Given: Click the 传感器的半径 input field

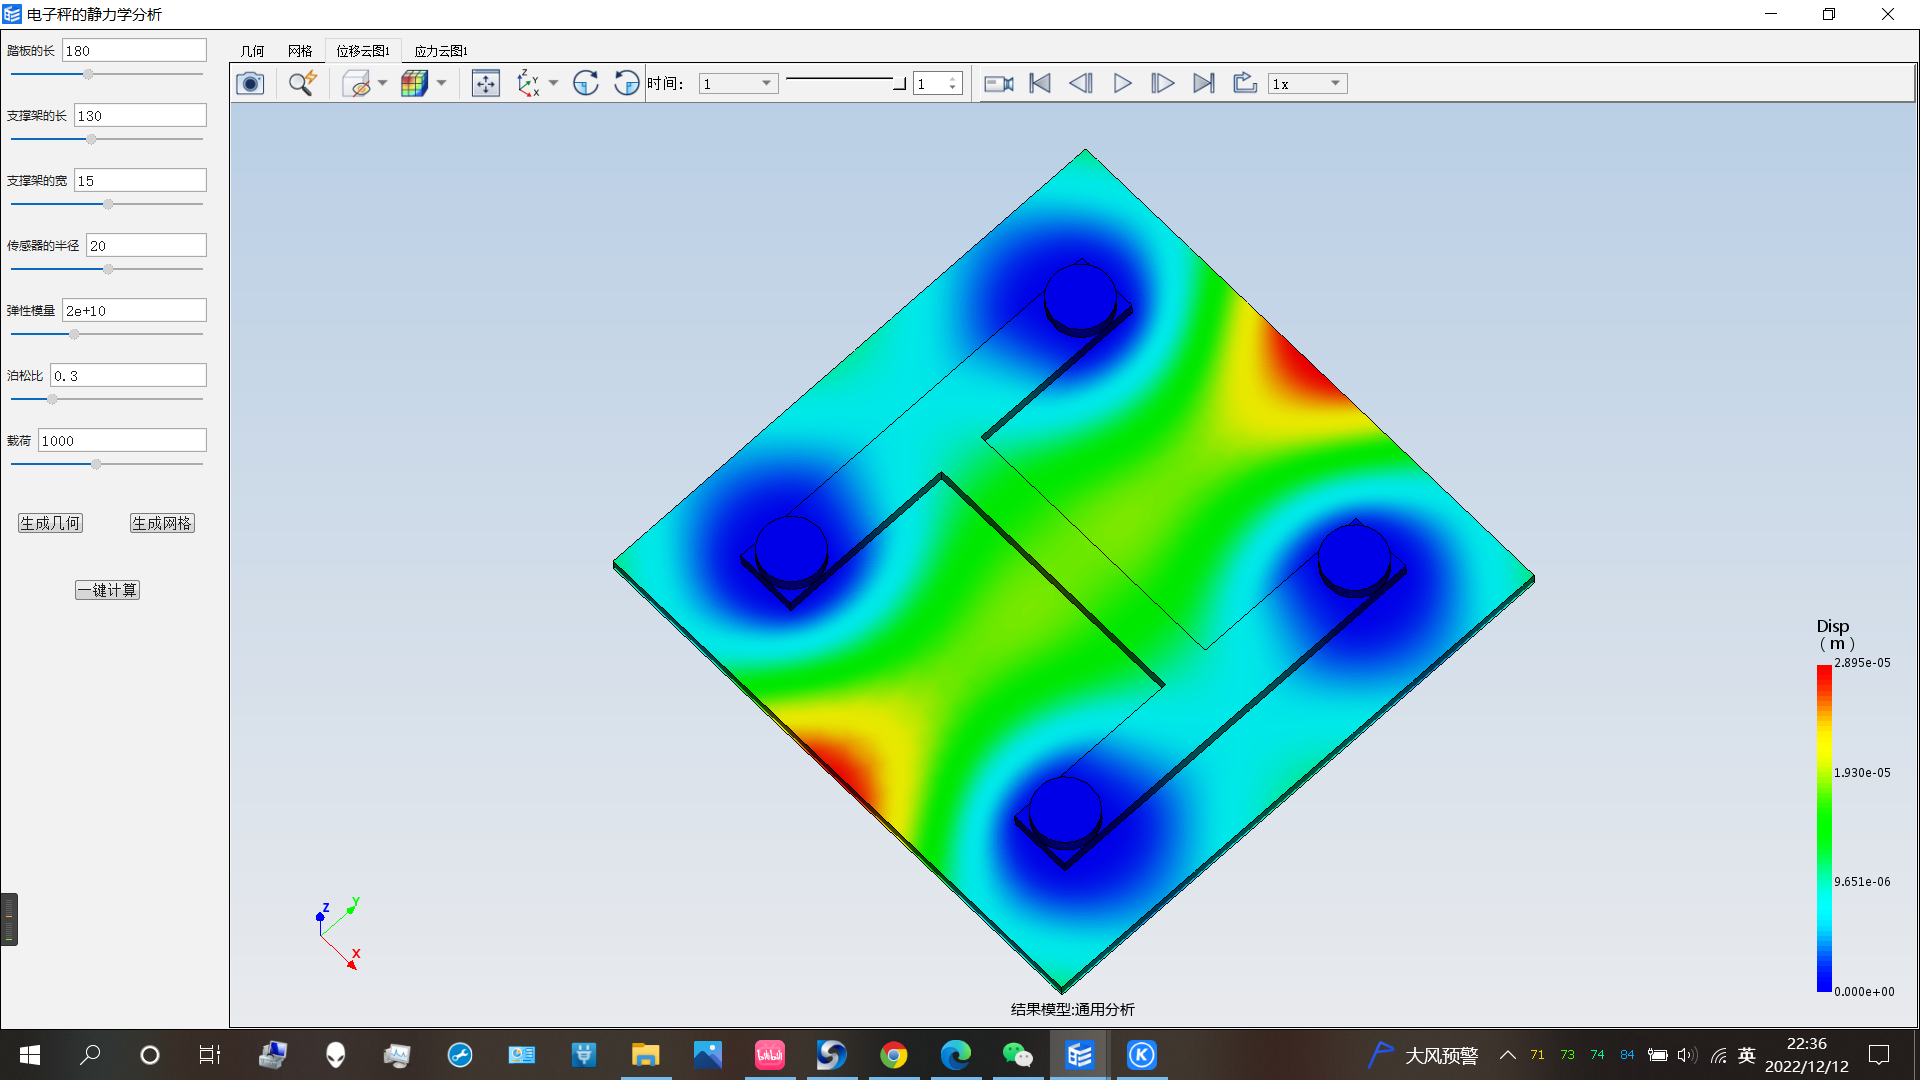Looking at the screenshot, I should (x=146, y=245).
